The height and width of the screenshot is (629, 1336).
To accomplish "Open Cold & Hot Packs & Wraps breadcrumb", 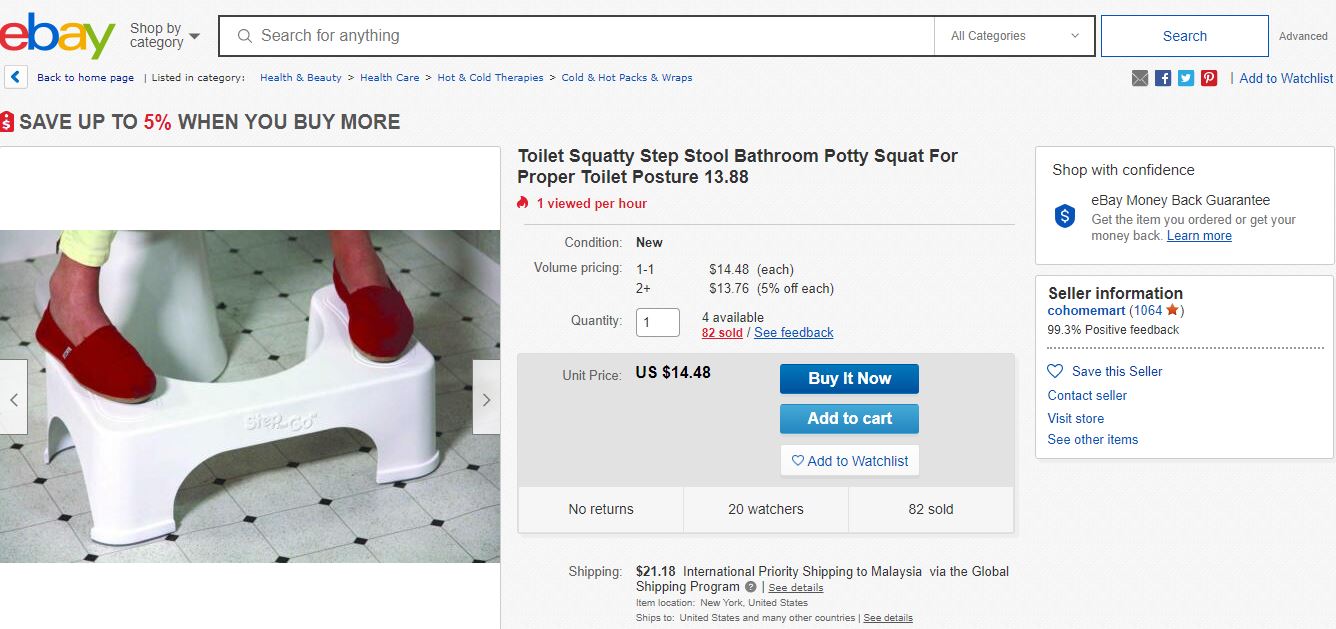I will point(626,78).
